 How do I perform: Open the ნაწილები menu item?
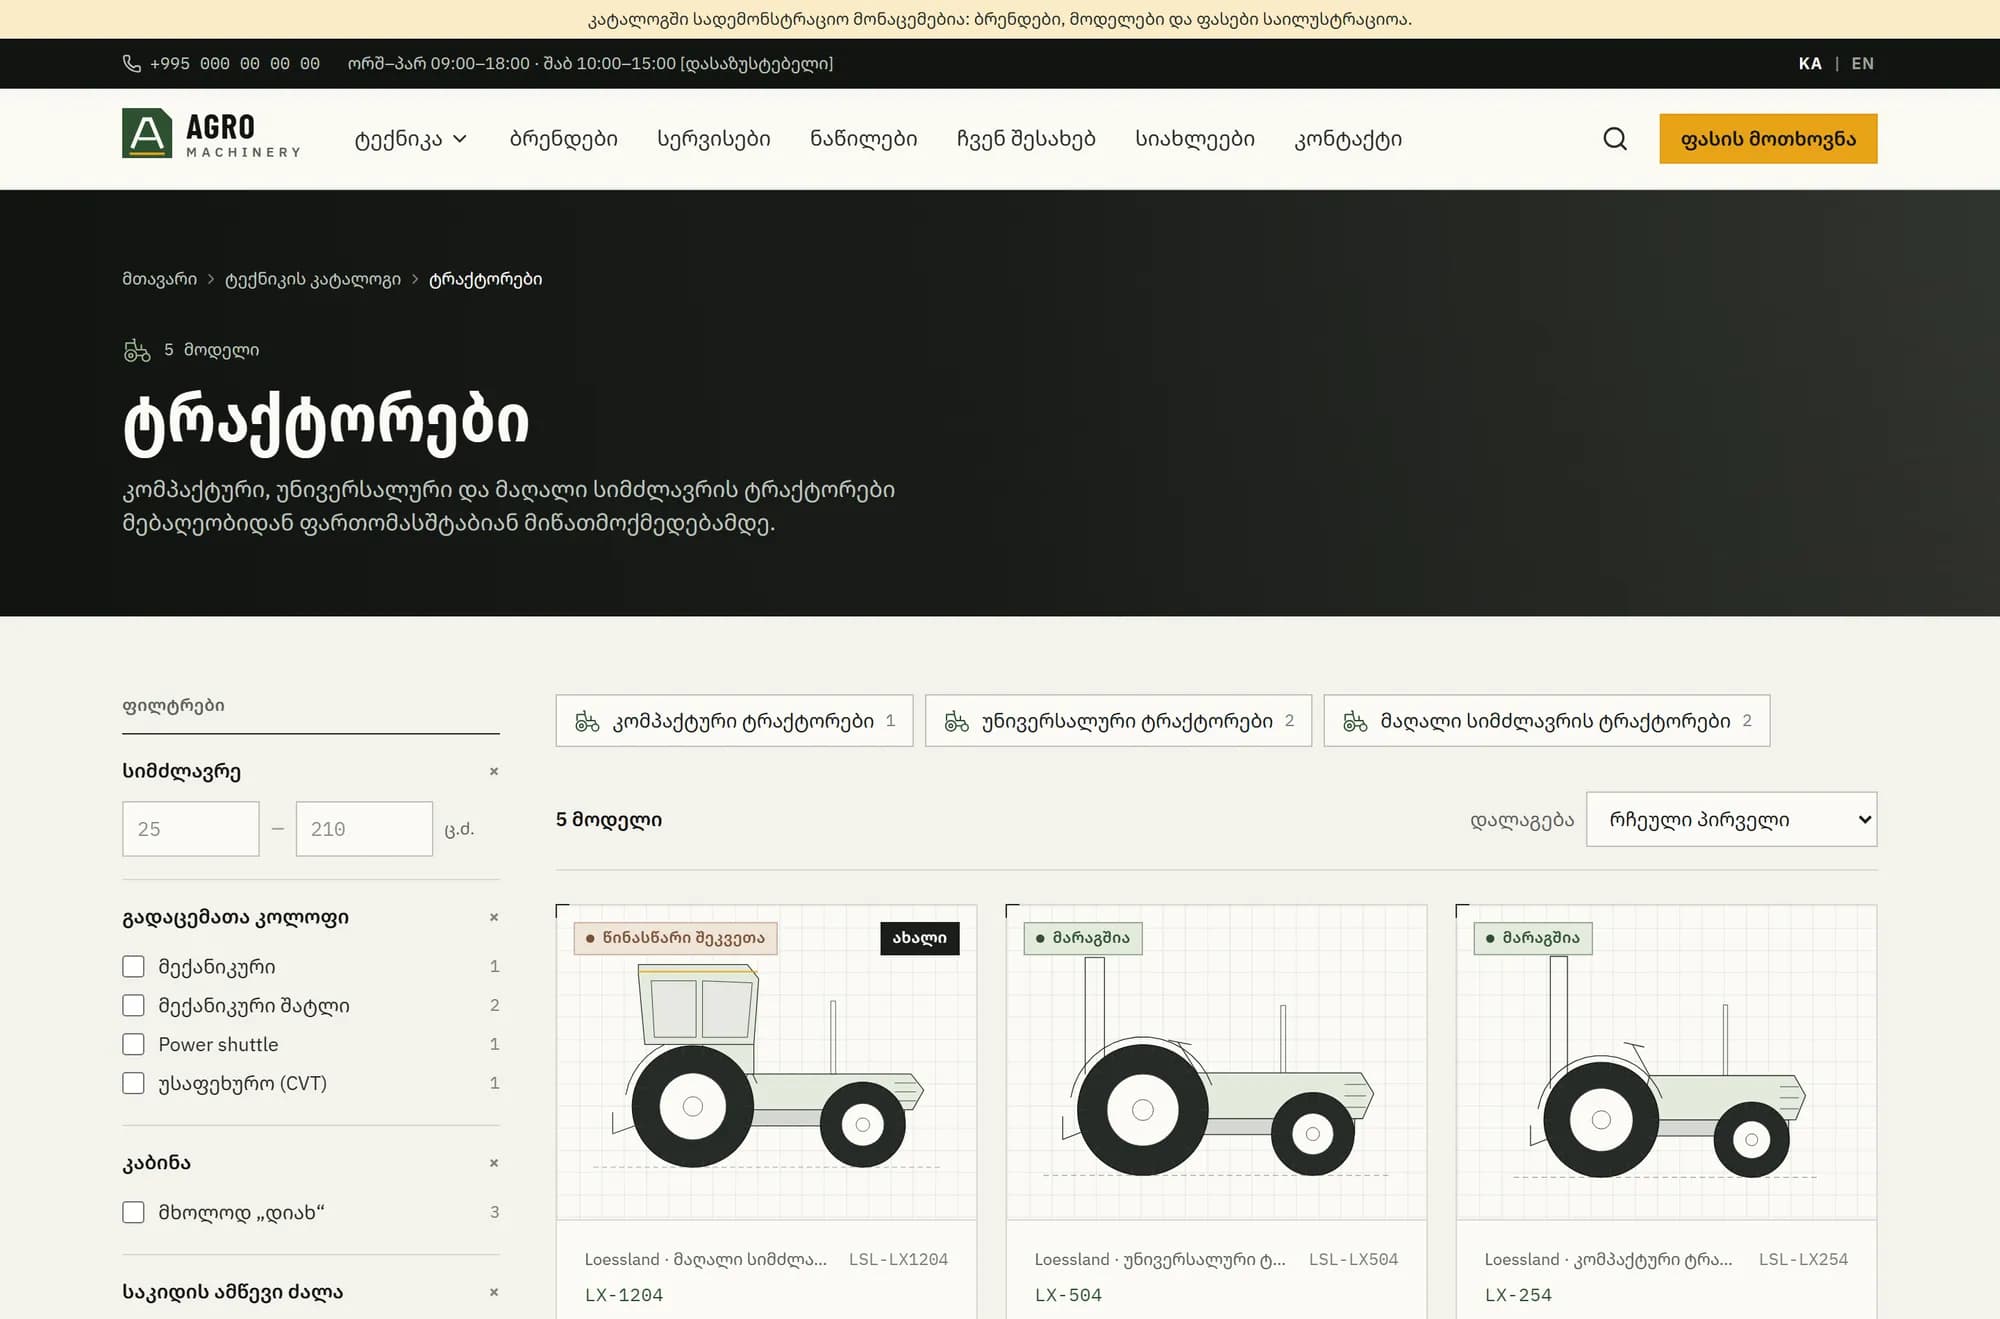point(863,139)
